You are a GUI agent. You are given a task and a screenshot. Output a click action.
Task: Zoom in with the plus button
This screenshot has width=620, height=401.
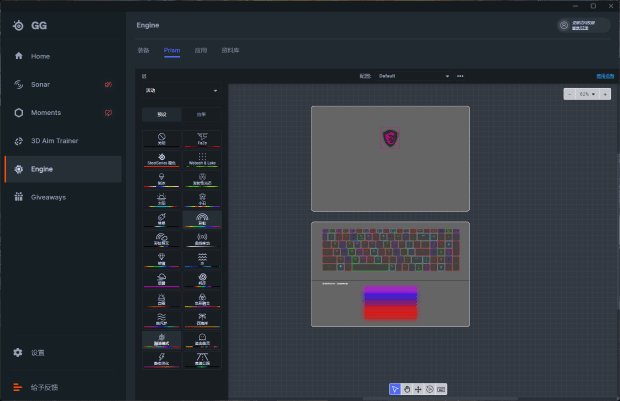605,94
